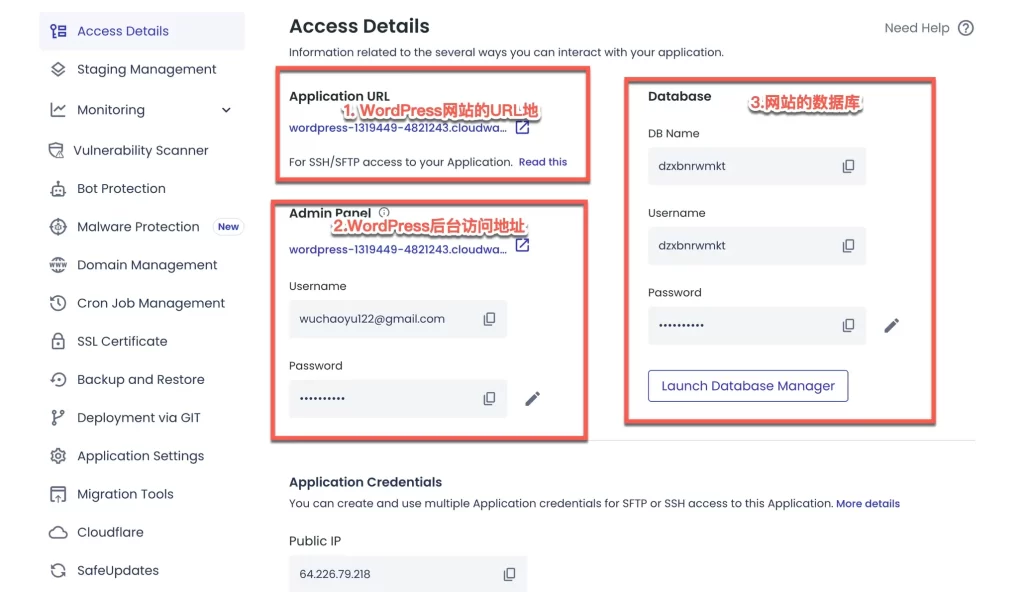Open Application URL in new tab icon

[522, 127]
